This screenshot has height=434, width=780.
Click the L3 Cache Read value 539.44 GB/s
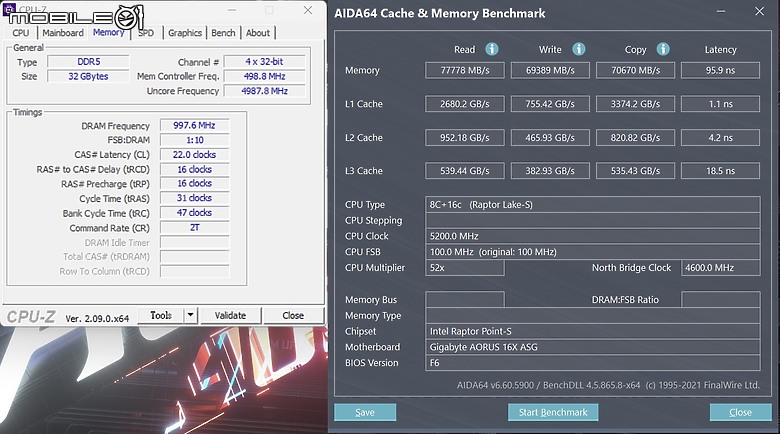pyautogui.click(x=465, y=171)
